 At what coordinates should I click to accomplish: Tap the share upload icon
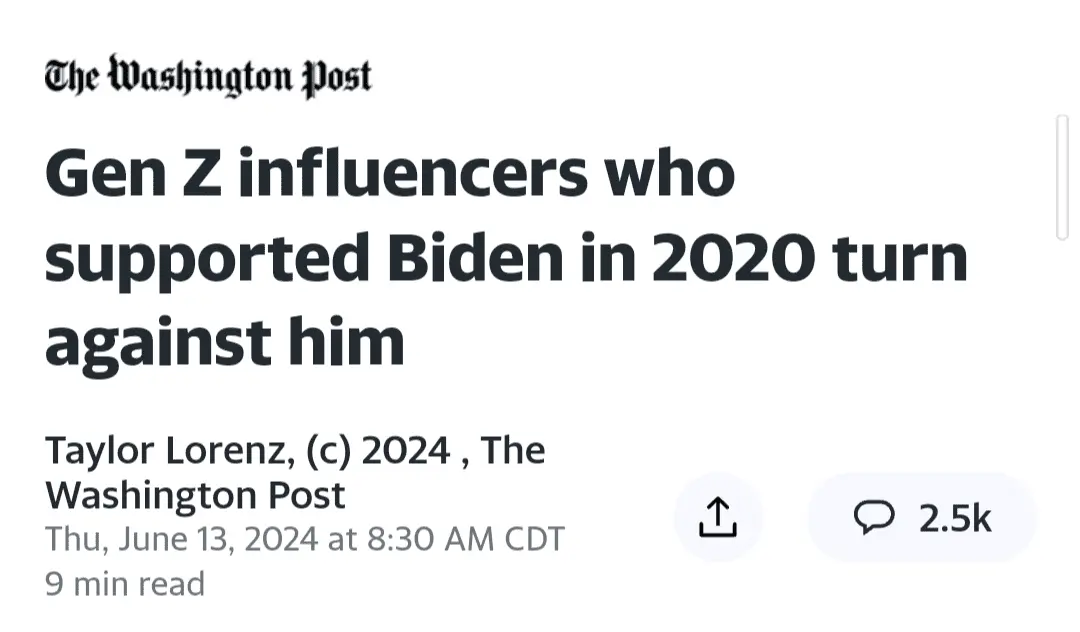pos(718,517)
